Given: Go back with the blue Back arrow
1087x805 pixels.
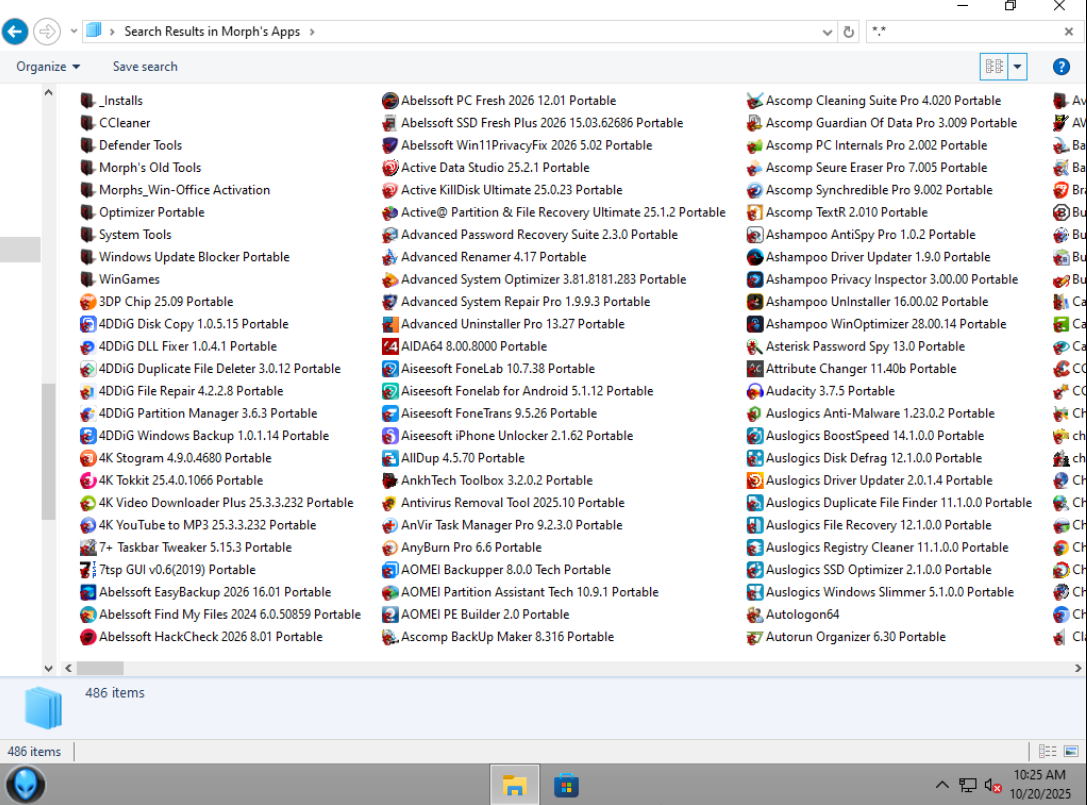Looking at the screenshot, I should click(15, 31).
